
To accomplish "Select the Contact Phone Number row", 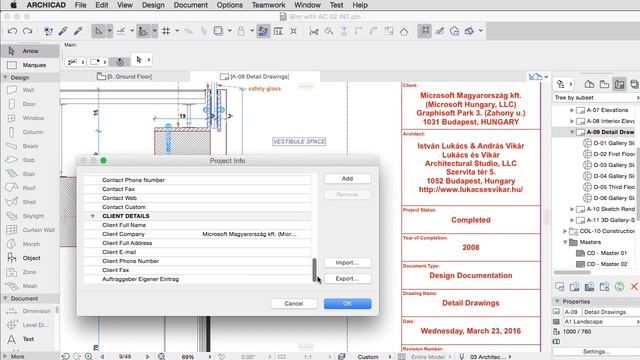I will (x=197, y=180).
